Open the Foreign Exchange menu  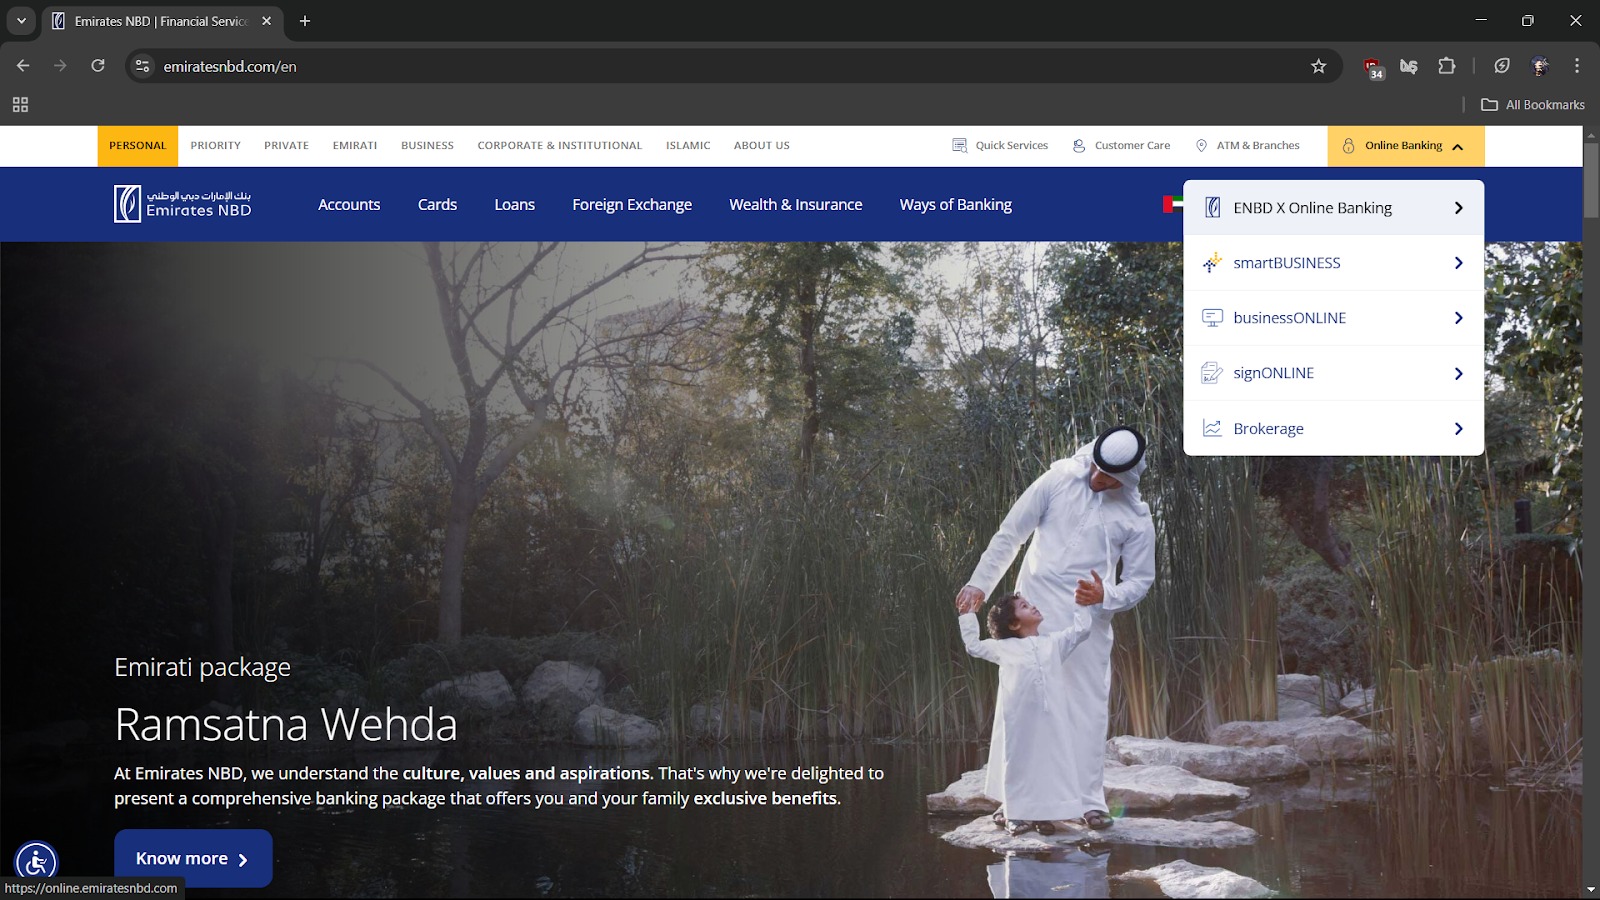(x=632, y=205)
